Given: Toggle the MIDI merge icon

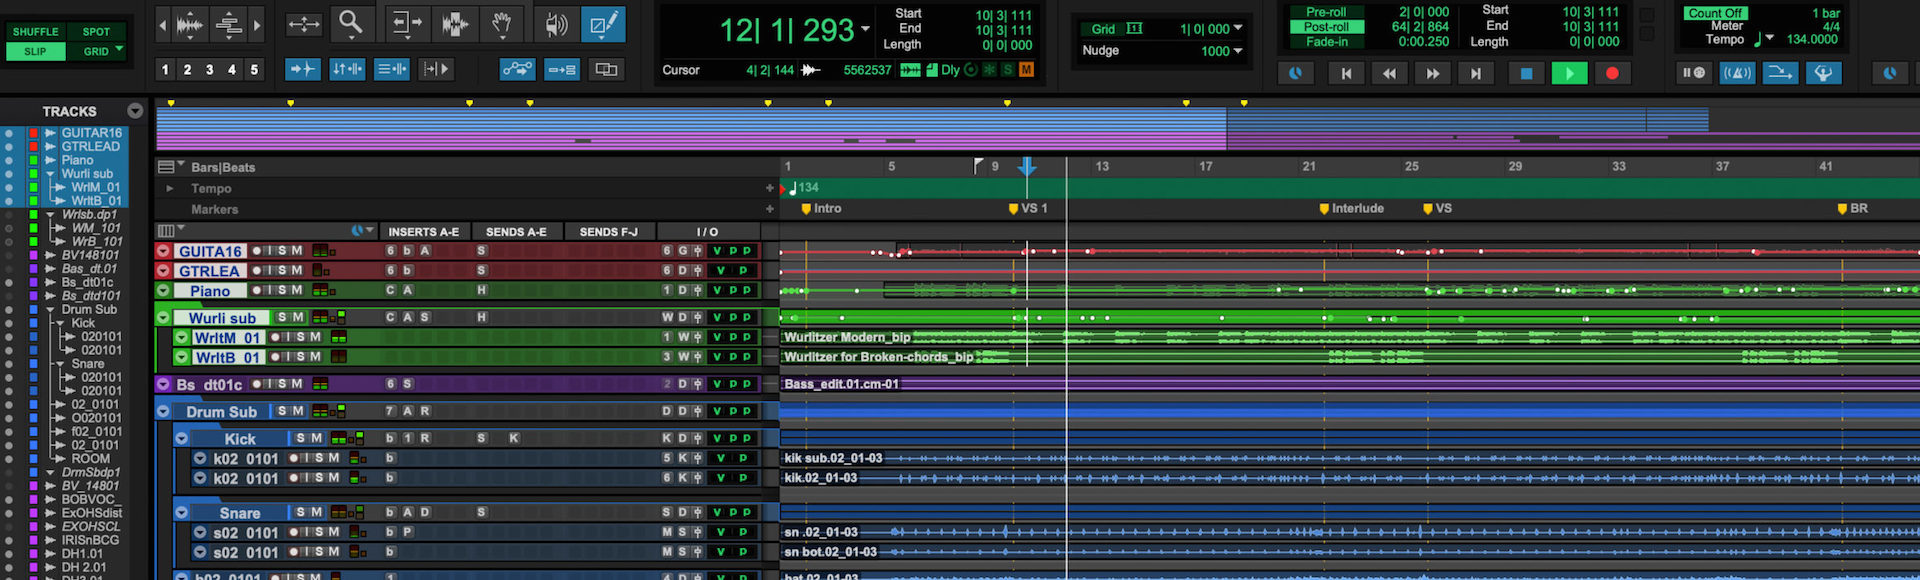Looking at the screenshot, I should point(1780,73).
